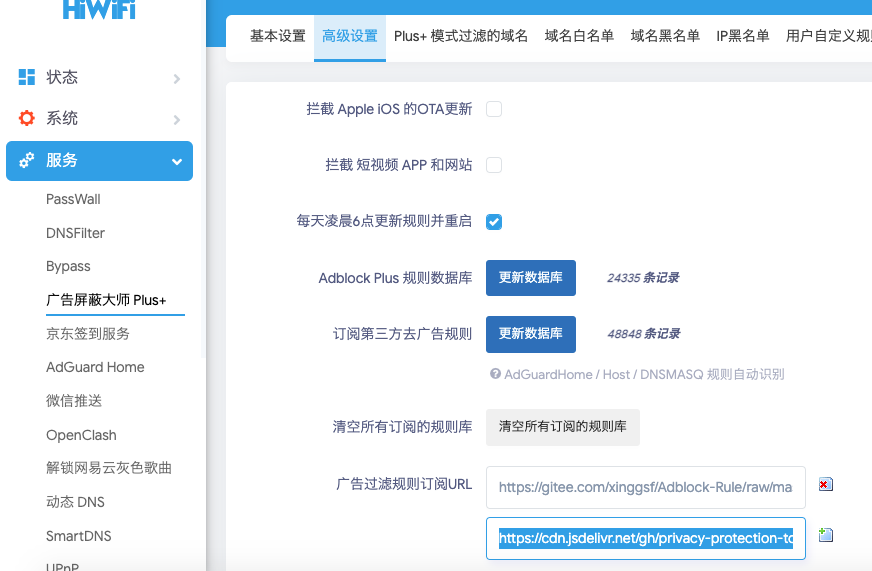
Task: Open UPnP in the sidebar
Action: (x=62, y=566)
